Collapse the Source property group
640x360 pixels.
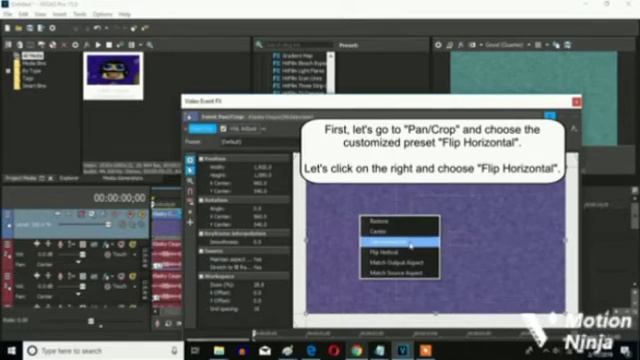(201, 251)
